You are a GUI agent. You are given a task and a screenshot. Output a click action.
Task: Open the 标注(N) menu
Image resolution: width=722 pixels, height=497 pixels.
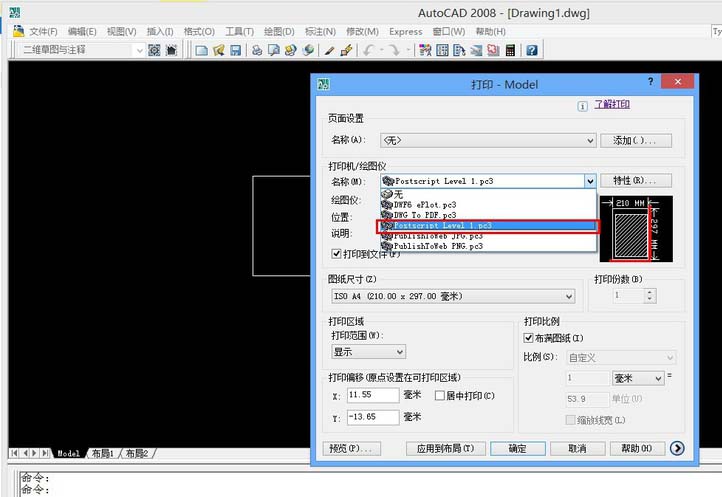(320, 31)
